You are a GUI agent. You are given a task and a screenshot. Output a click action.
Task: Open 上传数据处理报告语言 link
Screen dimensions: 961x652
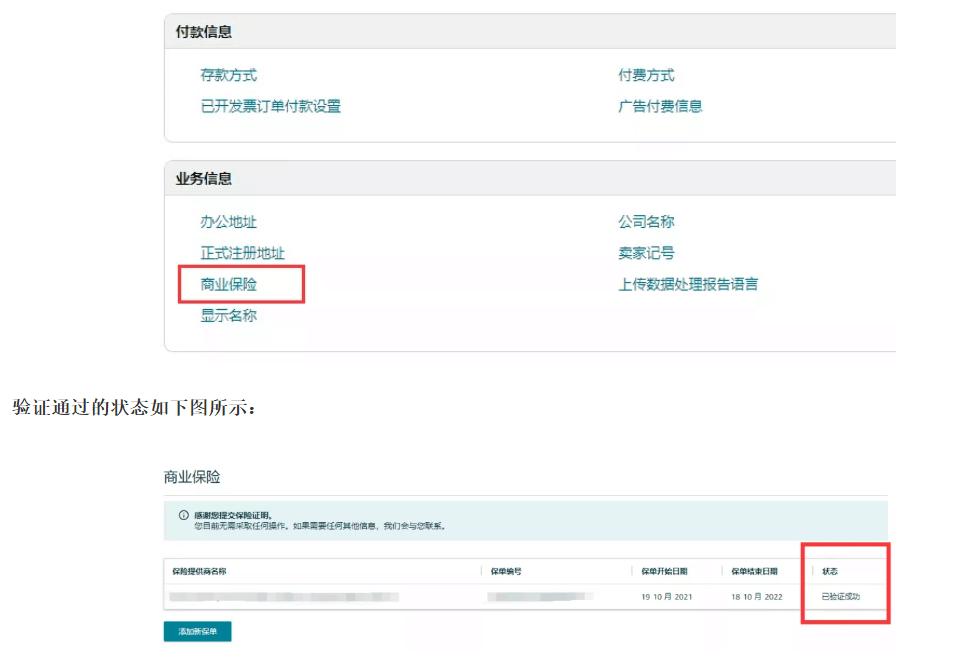tap(688, 284)
